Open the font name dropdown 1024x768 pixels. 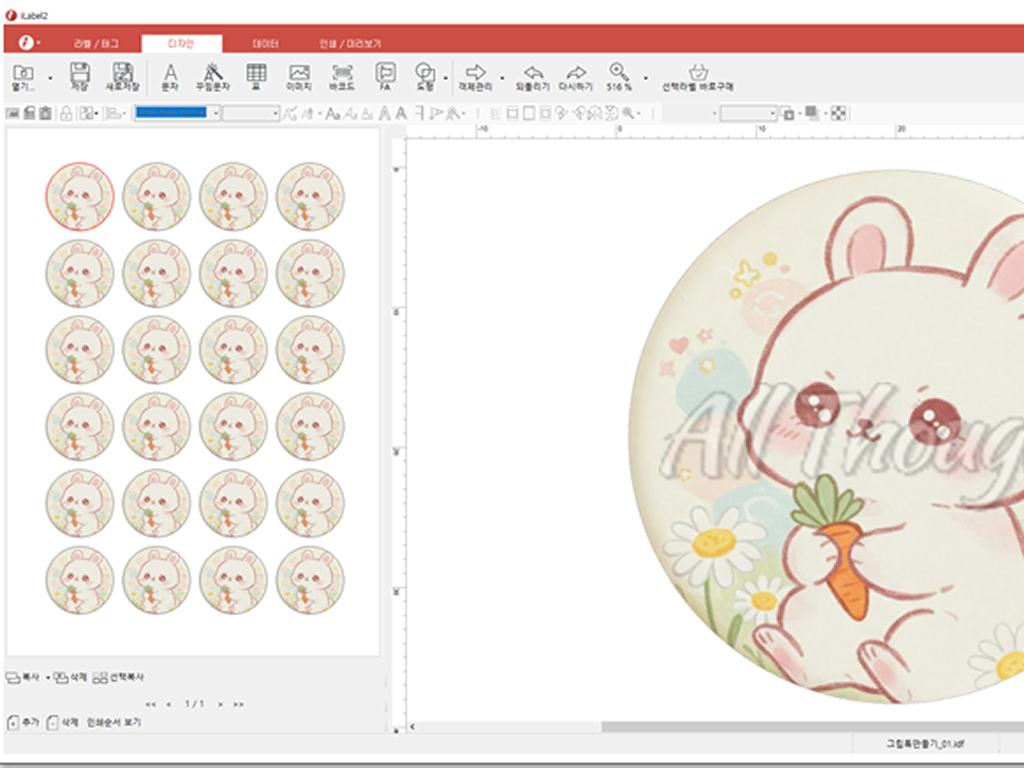[213, 114]
